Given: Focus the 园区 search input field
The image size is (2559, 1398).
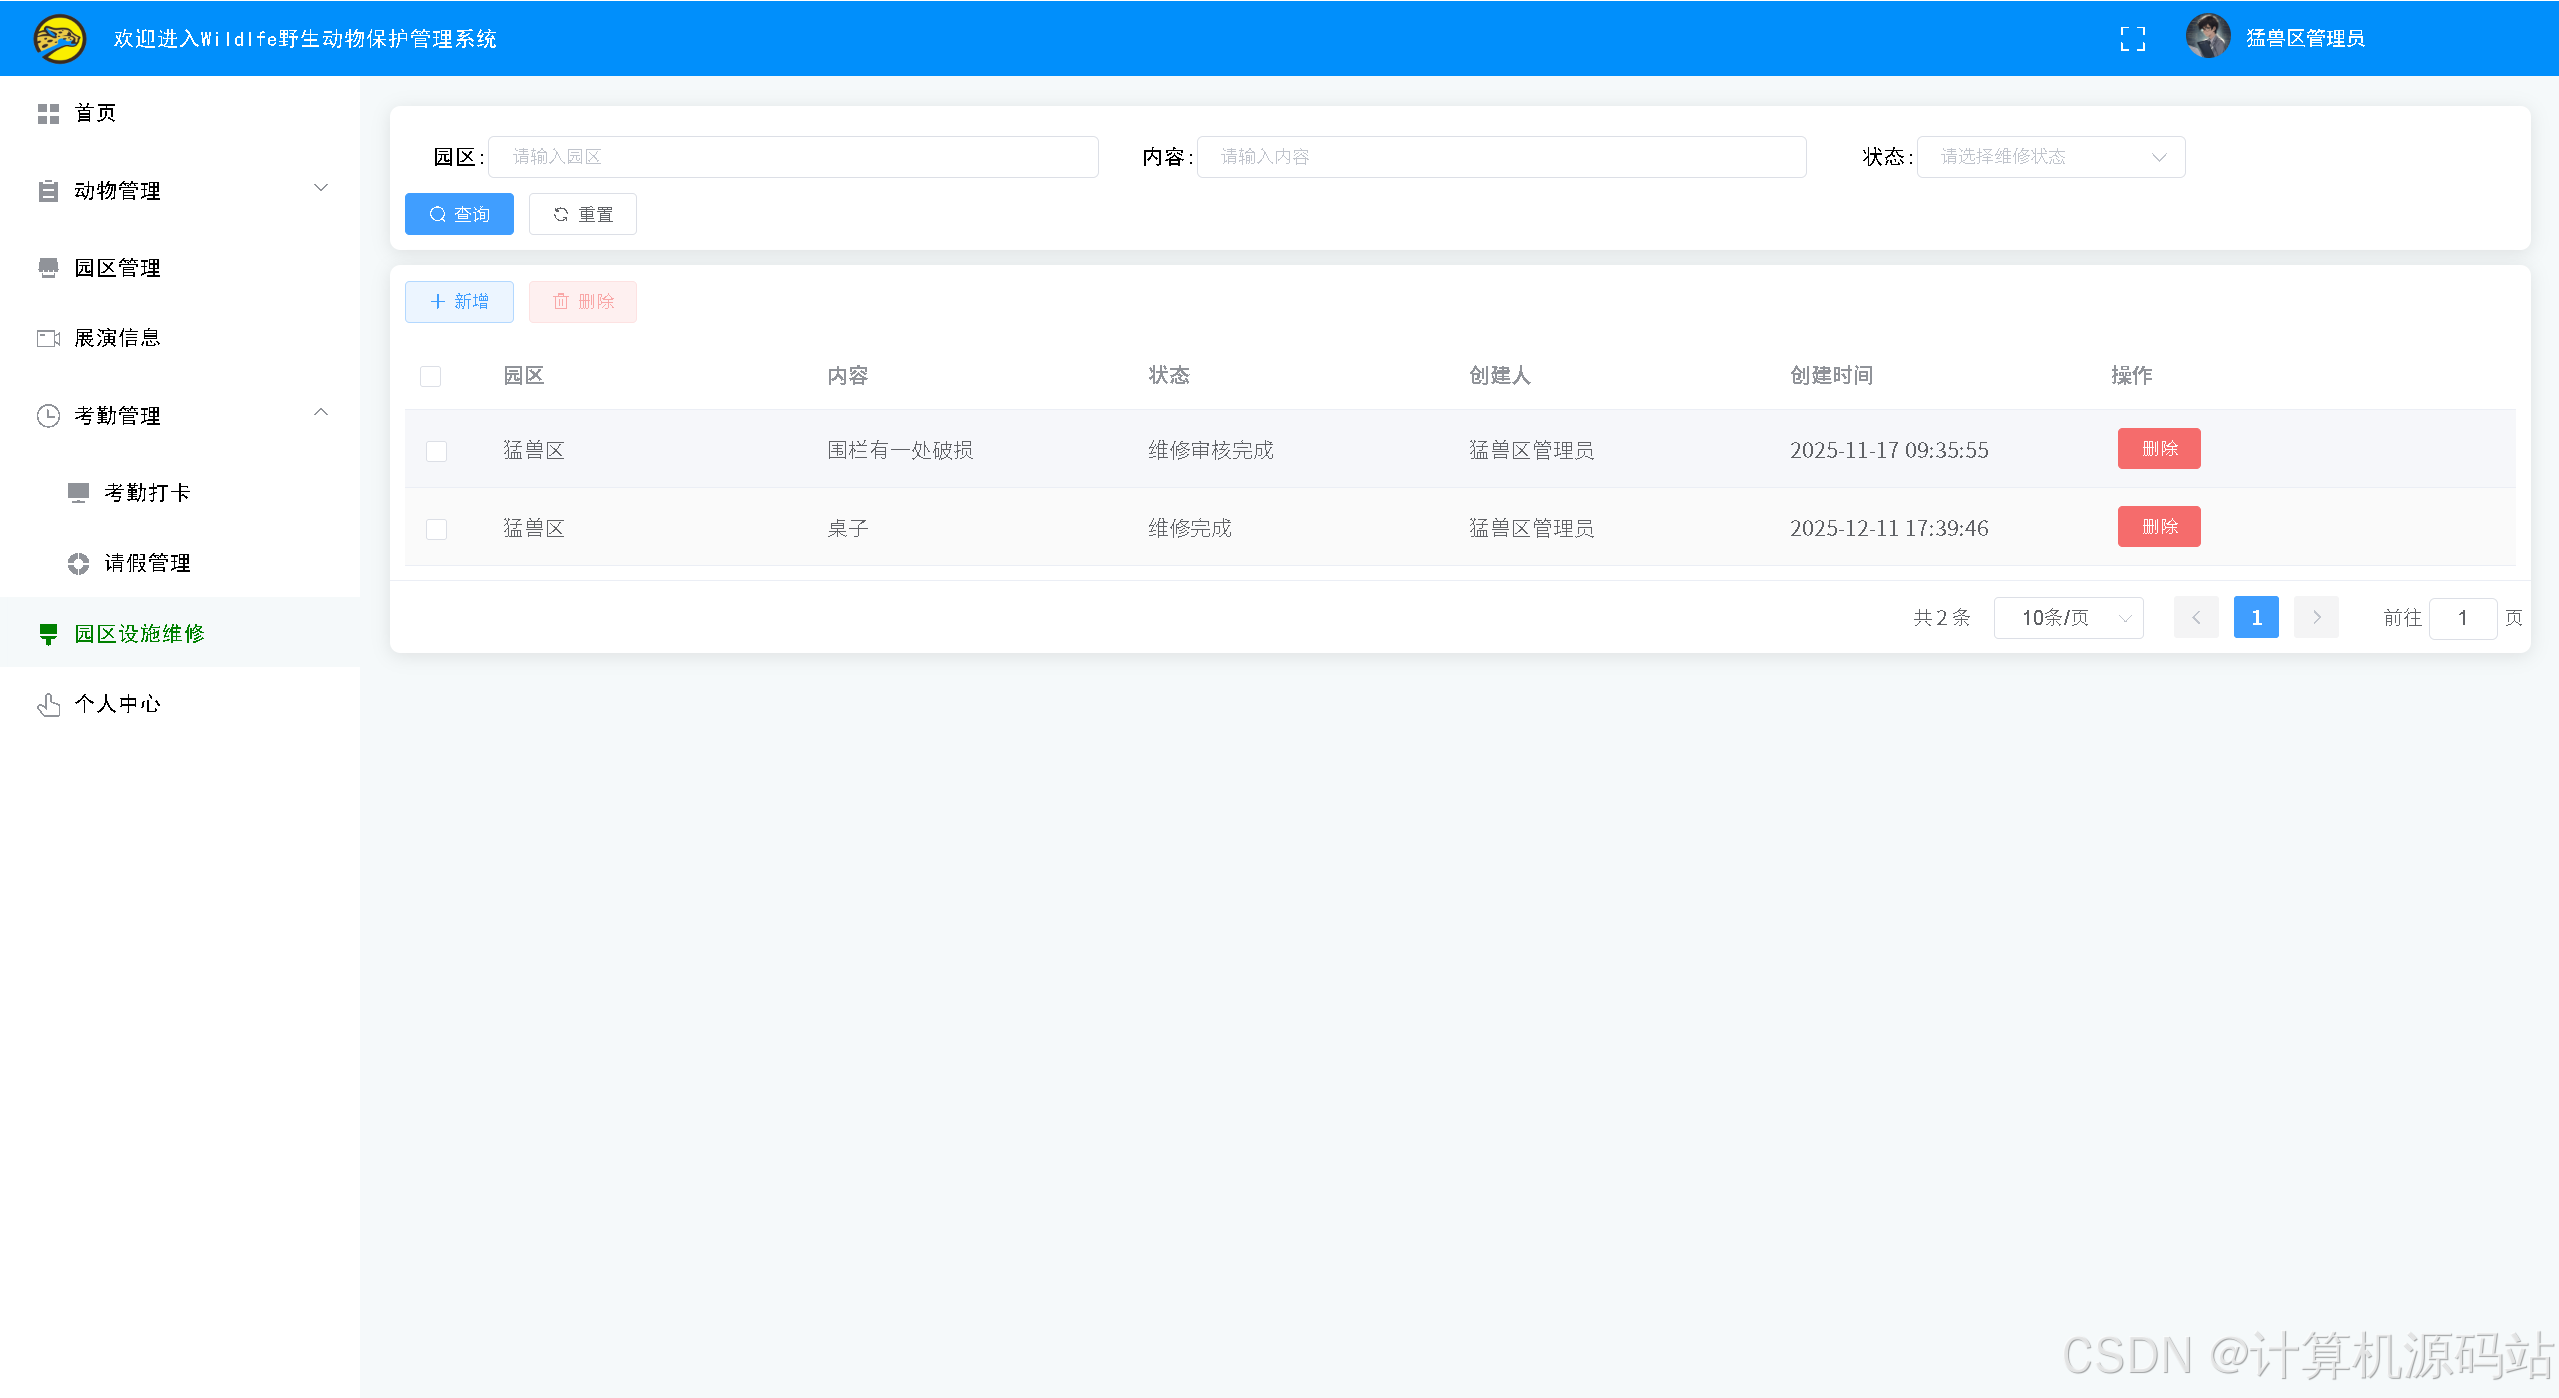Looking at the screenshot, I should pos(793,157).
